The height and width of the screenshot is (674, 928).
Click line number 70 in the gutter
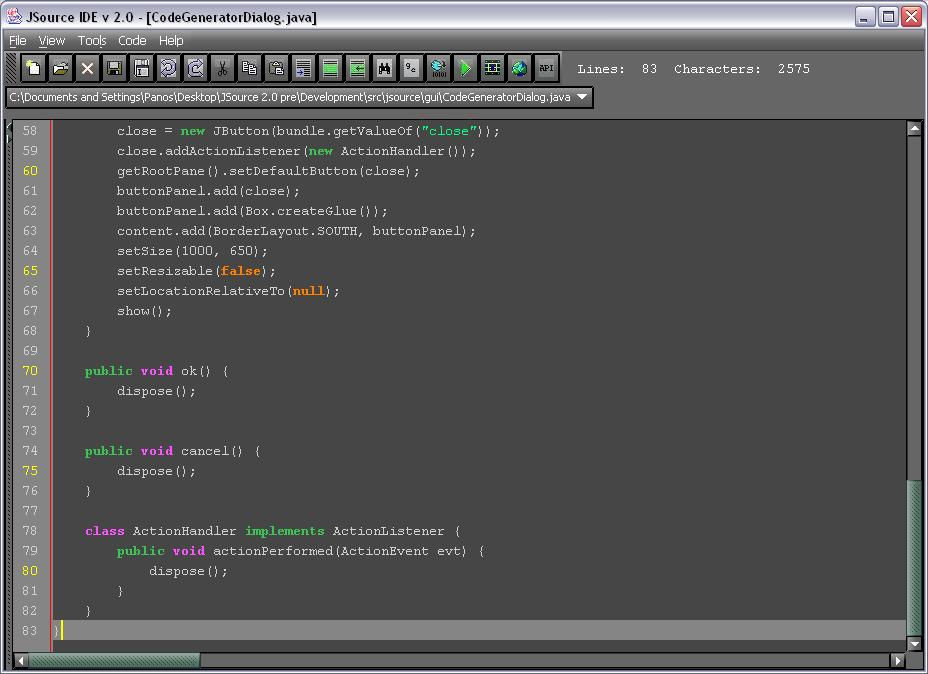30,370
